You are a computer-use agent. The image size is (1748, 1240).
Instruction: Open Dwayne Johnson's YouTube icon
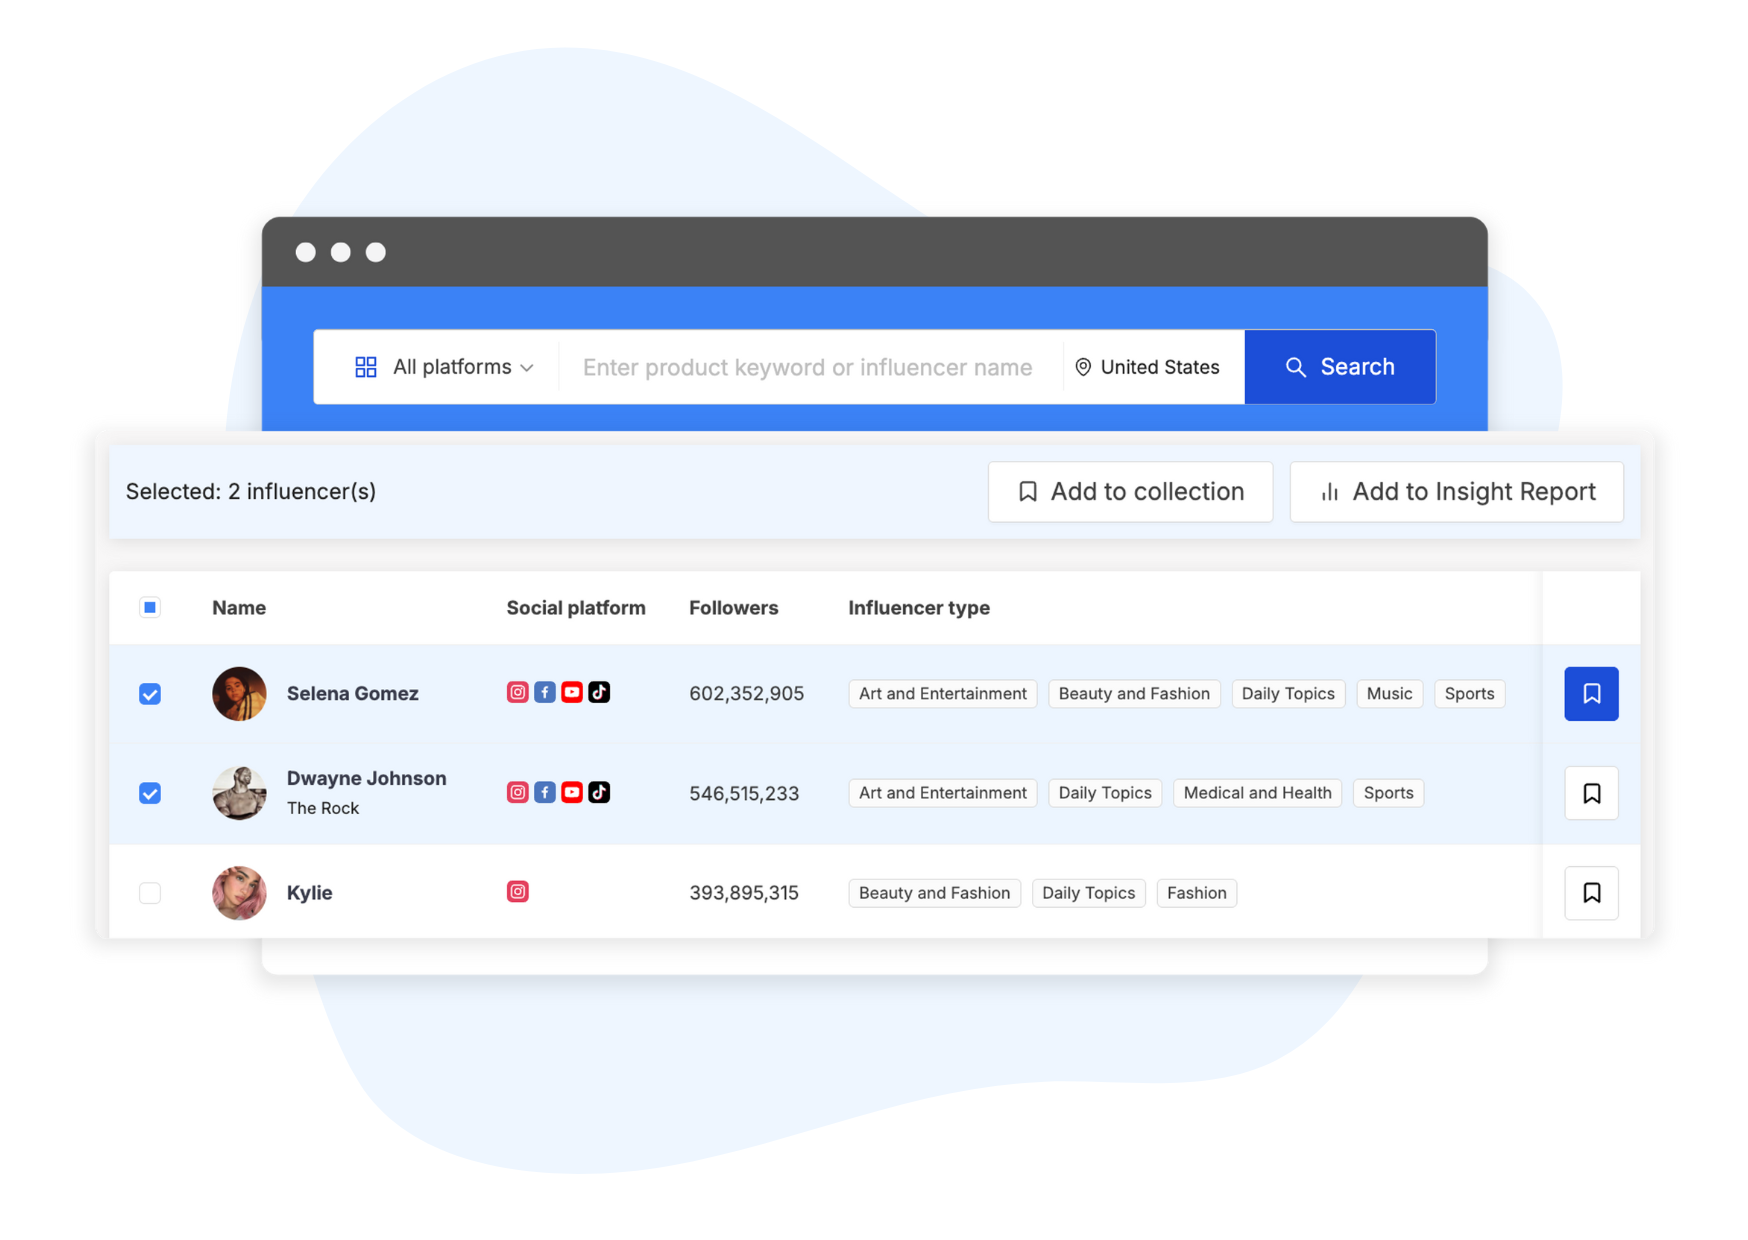pos(572,792)
